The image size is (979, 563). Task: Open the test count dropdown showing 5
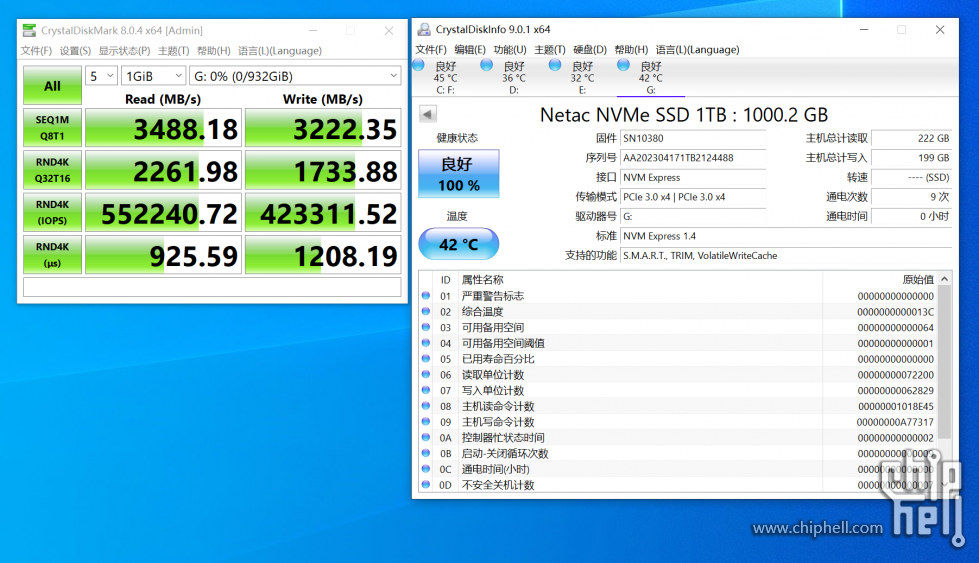(101, 76)
